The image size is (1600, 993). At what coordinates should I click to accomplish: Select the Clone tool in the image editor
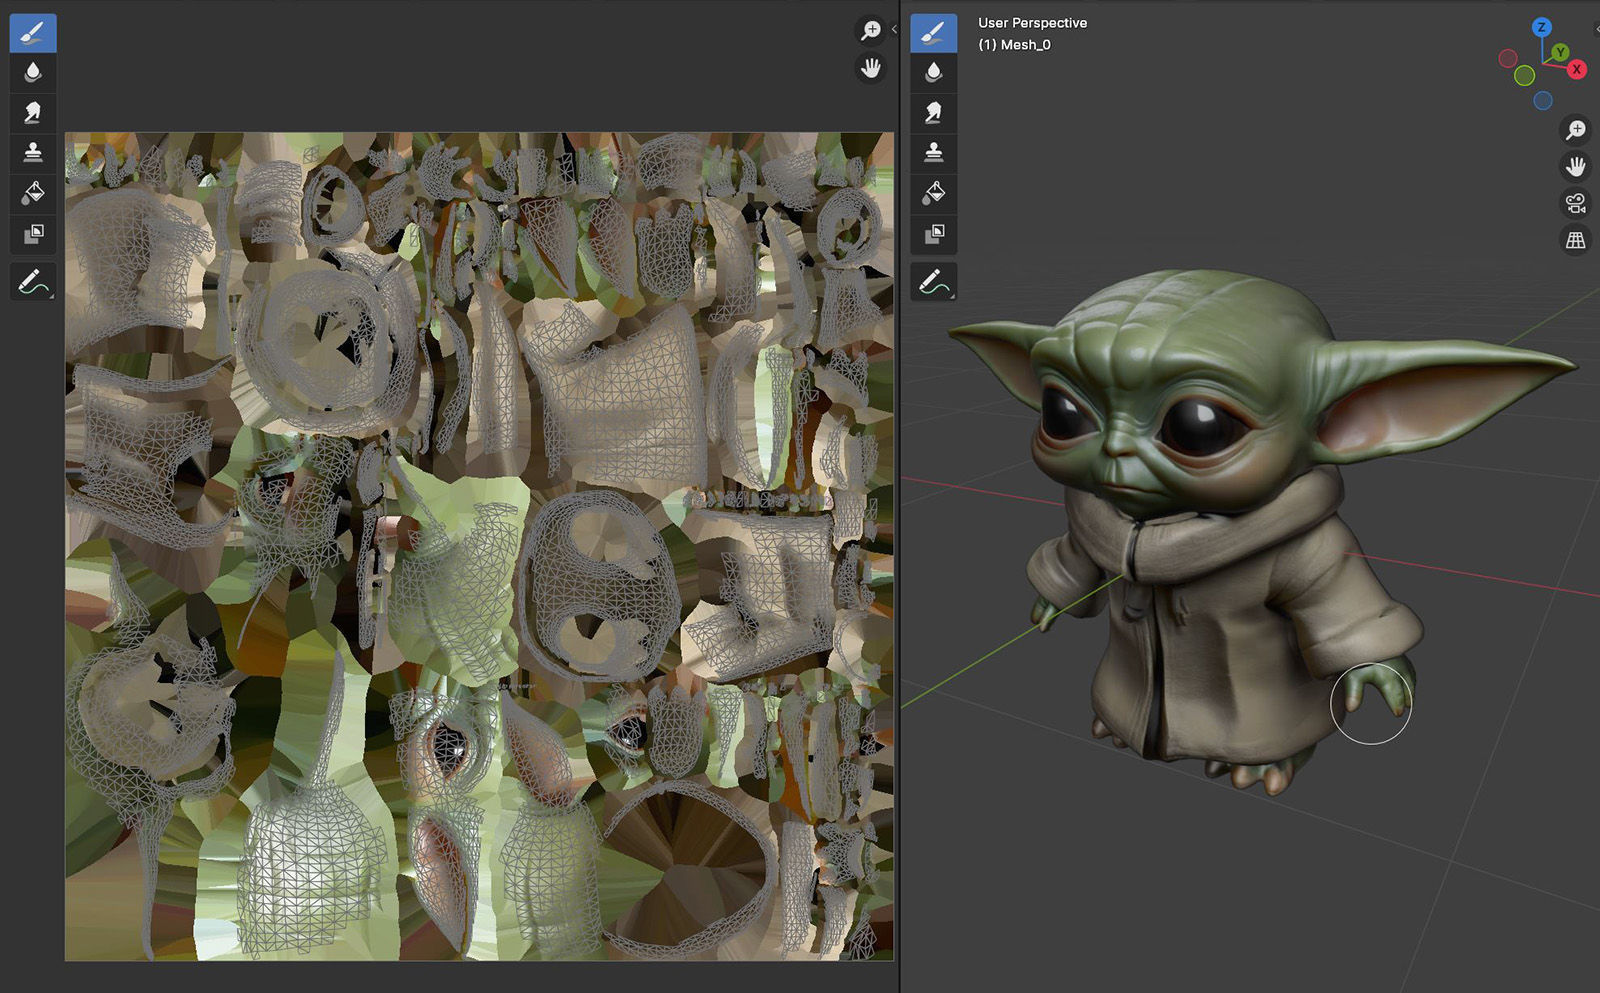coord(33,153)
